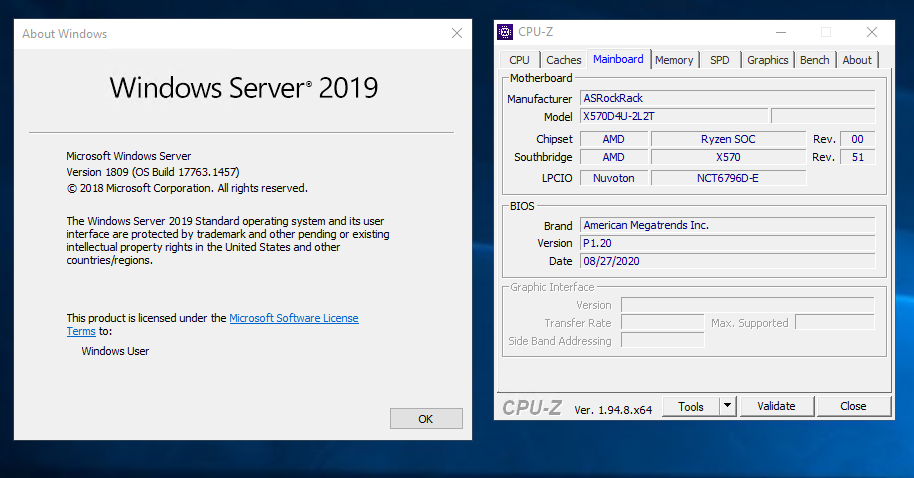The width and height of the screenshot is (914, 478).
Task: Switch to the About tab
Action: pyautogui.click(x=856, y=60)
